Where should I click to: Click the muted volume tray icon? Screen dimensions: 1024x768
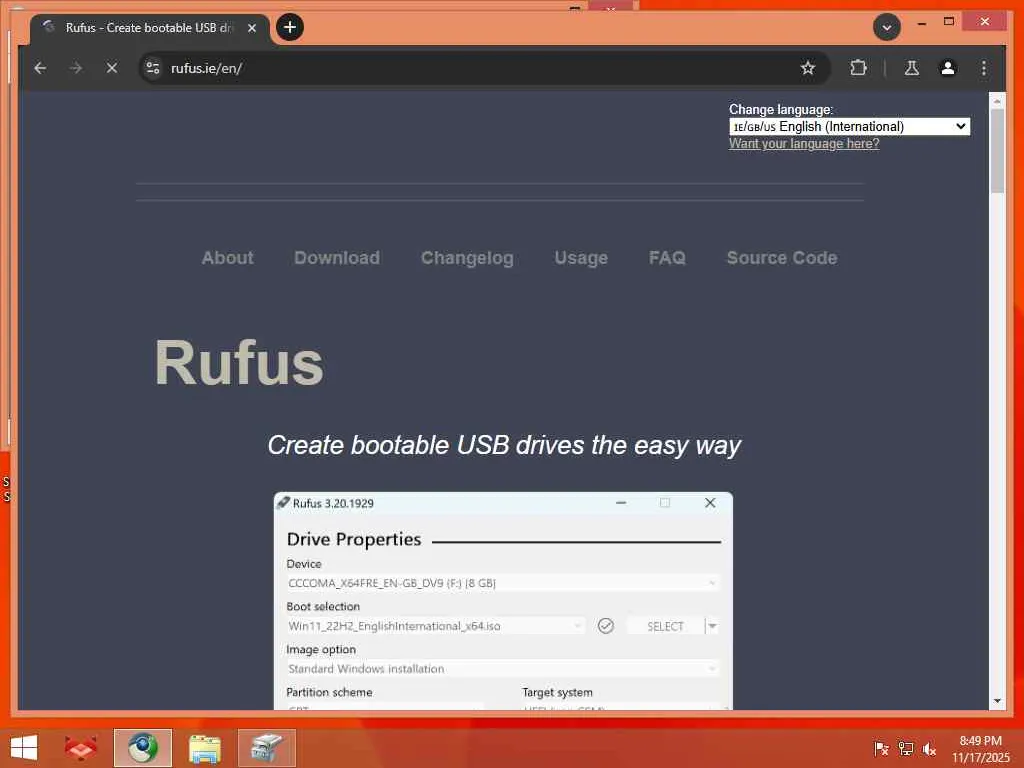929,748
